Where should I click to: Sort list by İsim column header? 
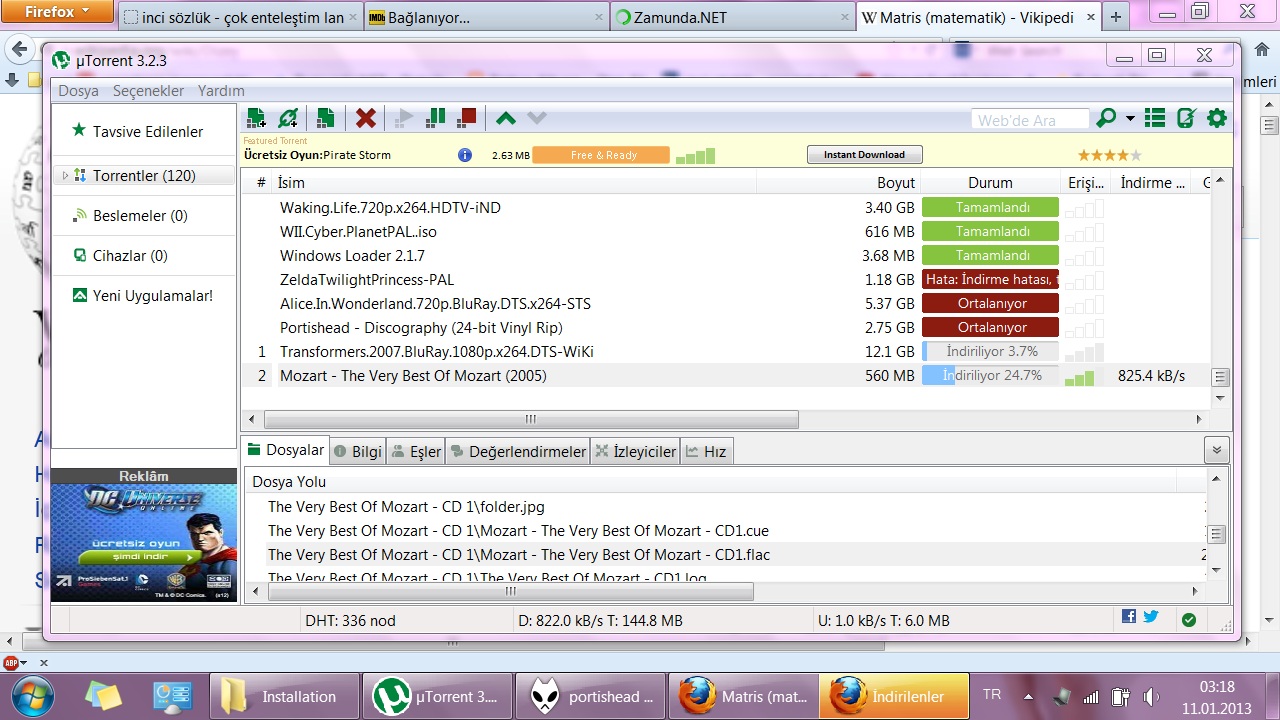[x=514, y=183]
